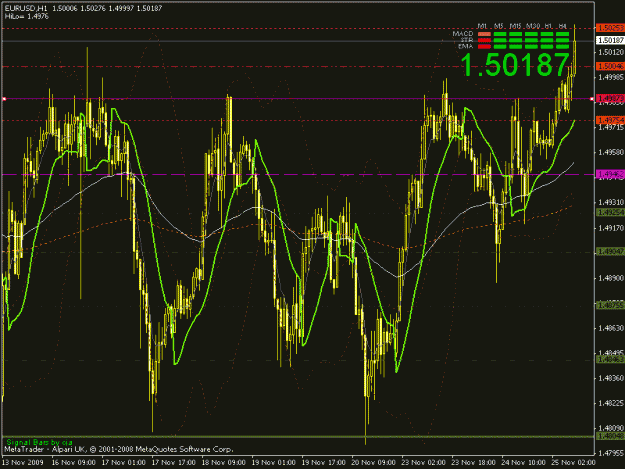Click the green 1.48048 price label

[x=610, y=436]
